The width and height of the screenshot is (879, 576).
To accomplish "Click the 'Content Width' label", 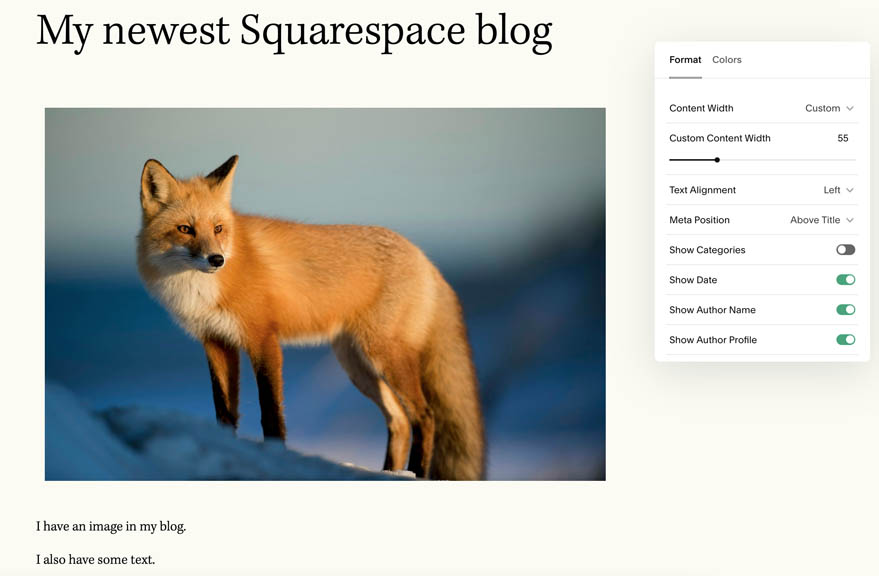I will 701,108.
